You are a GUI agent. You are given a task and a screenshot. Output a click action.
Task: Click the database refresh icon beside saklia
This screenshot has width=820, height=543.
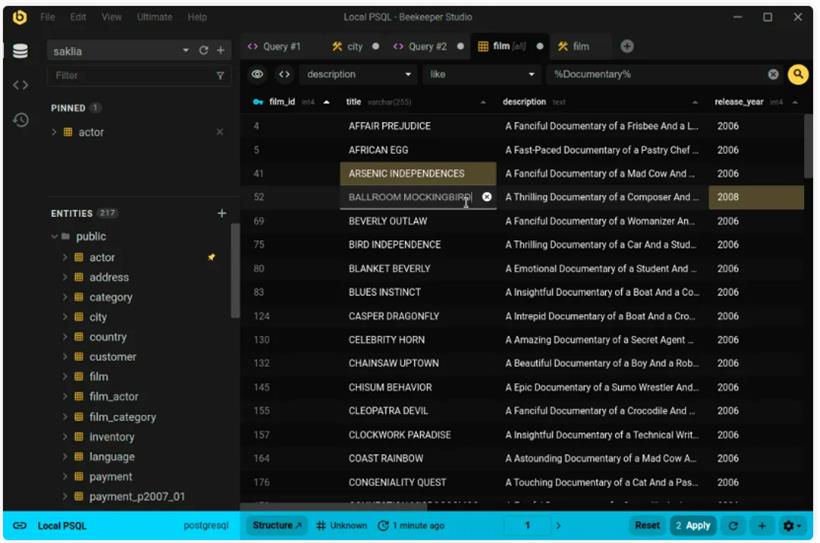tap(203, 50)
